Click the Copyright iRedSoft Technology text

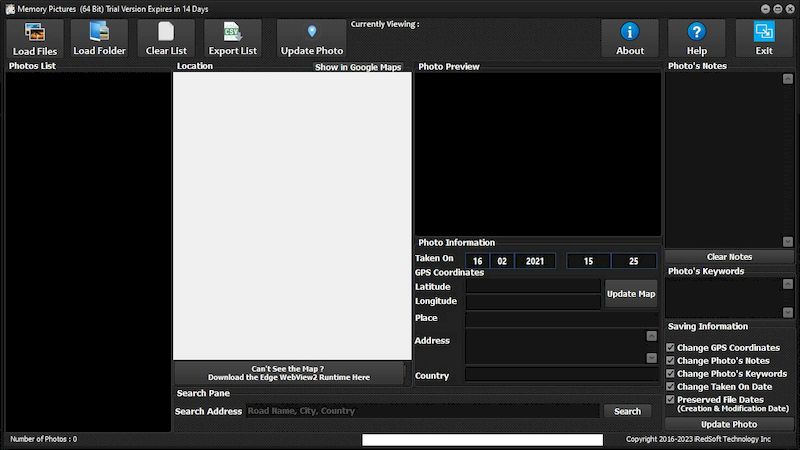698,439
